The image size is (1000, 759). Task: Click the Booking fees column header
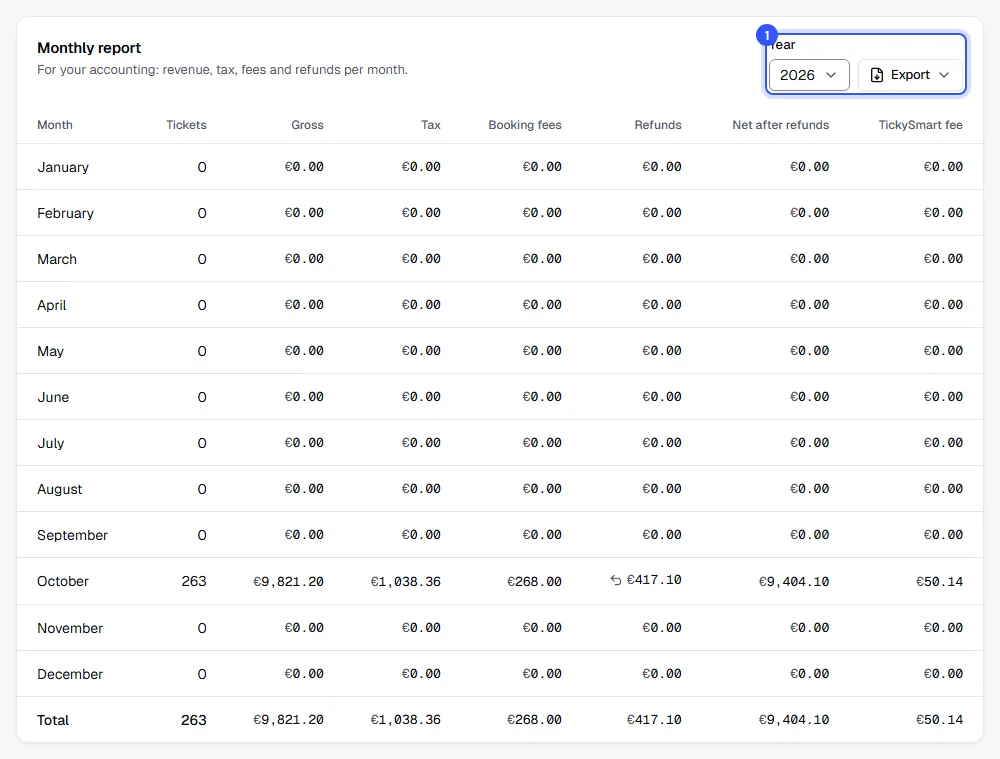[x=525, y=125]
